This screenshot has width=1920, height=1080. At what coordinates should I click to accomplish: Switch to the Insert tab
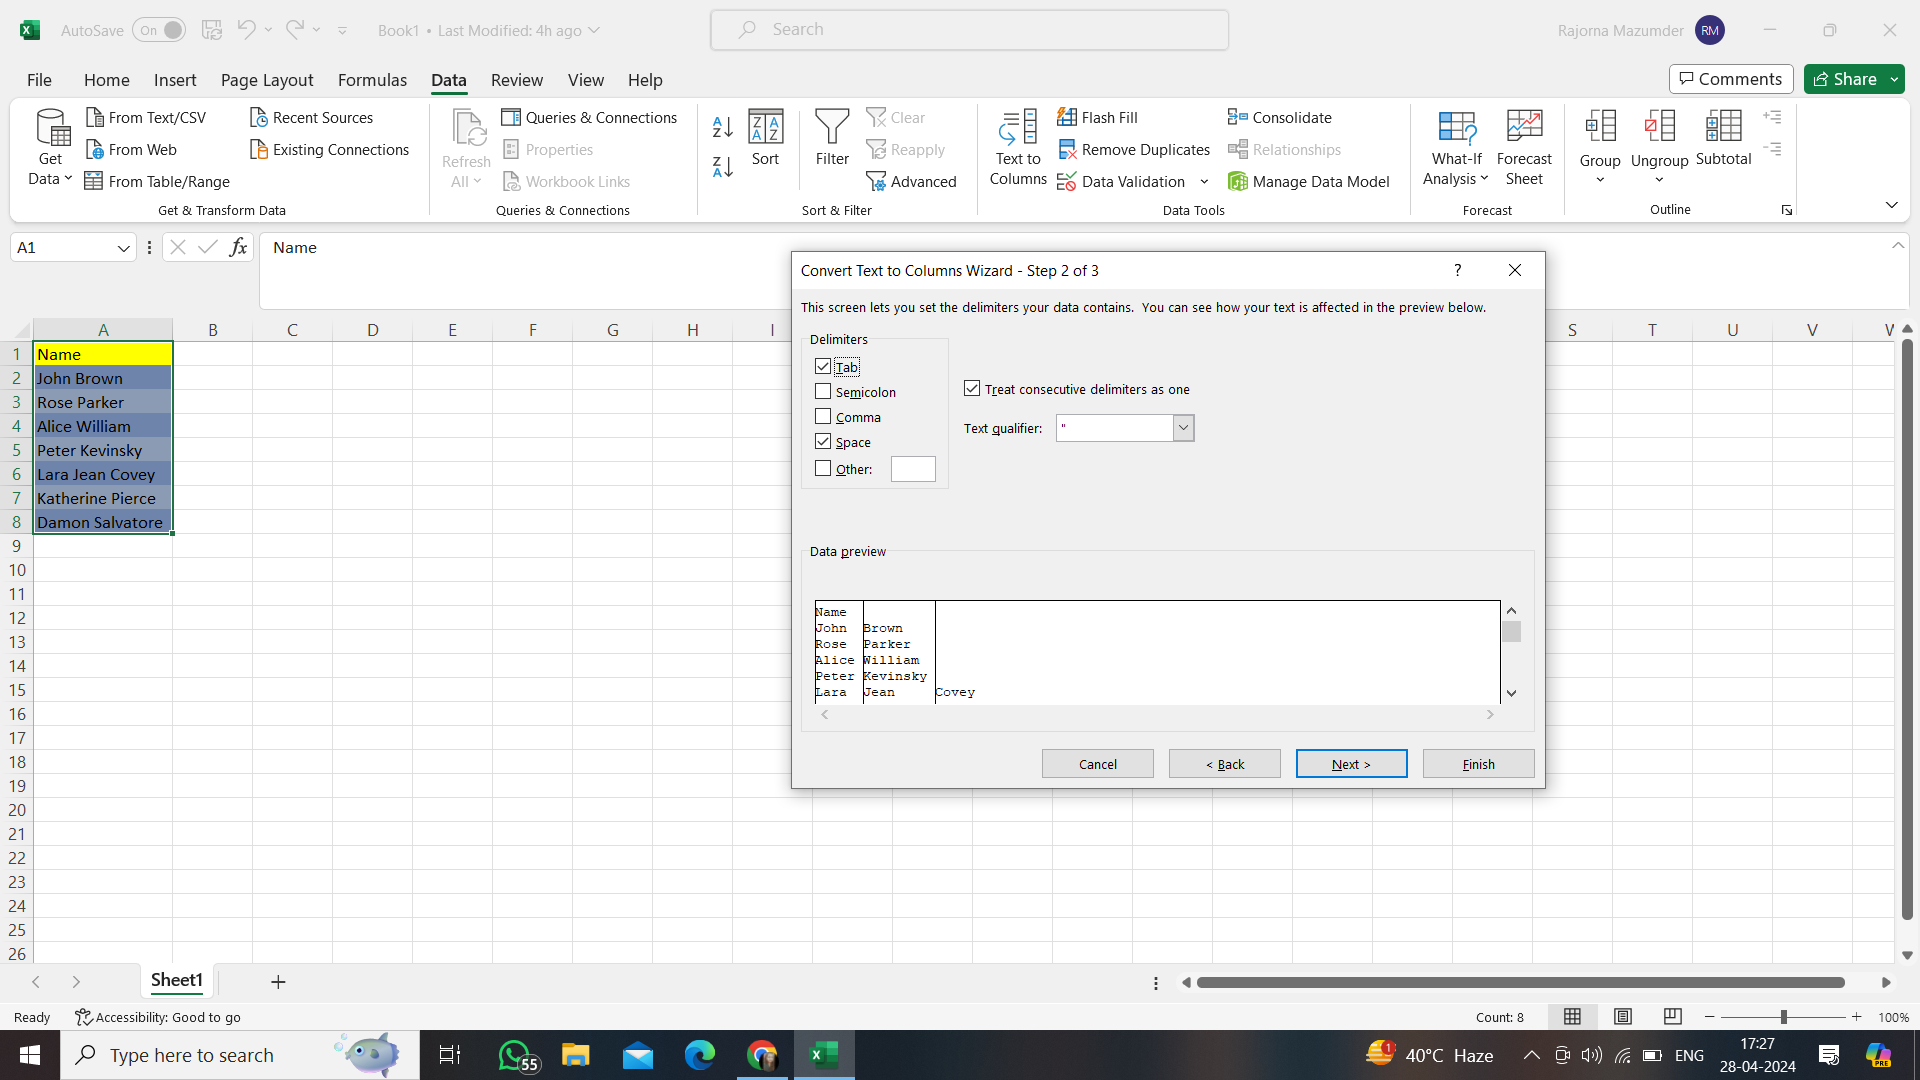click(x=175, y=80)
